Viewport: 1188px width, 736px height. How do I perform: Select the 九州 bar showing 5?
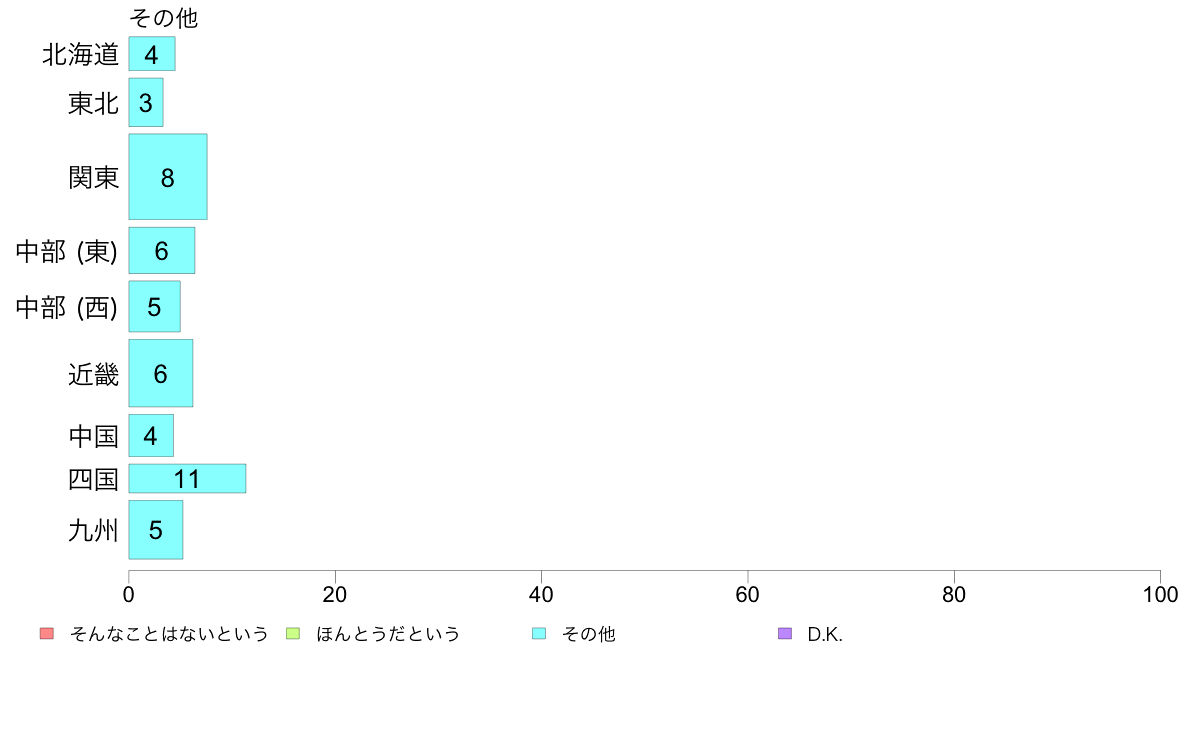click(155, 529)
